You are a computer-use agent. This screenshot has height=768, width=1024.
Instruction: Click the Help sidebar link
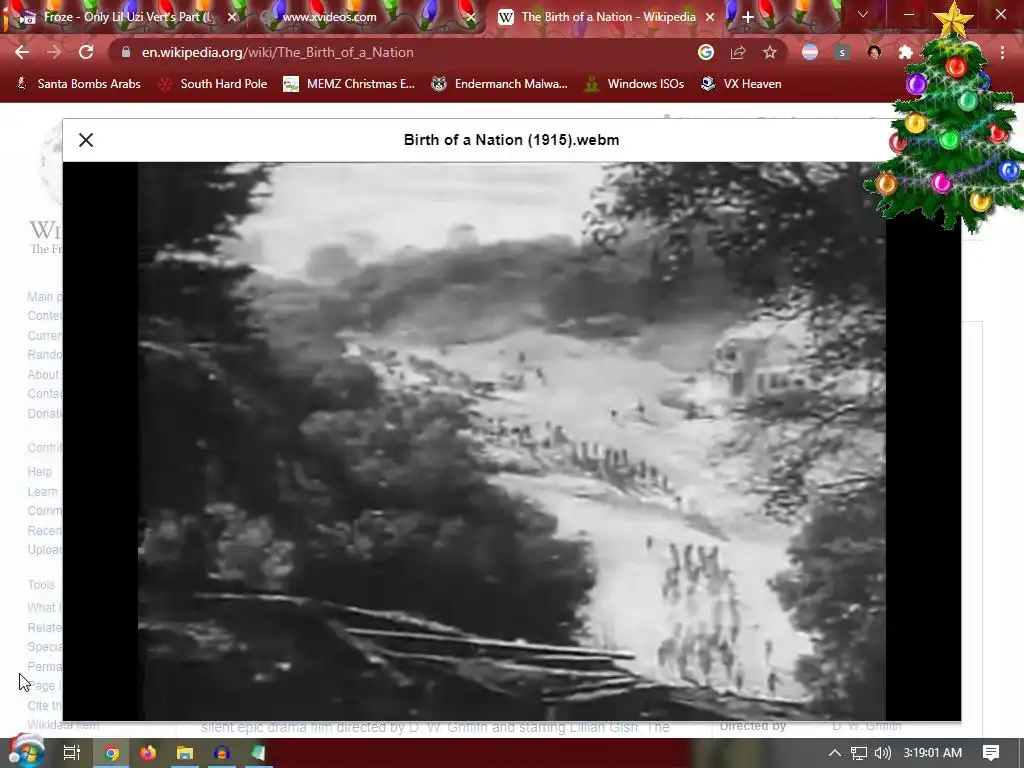[x=39, y=472]
